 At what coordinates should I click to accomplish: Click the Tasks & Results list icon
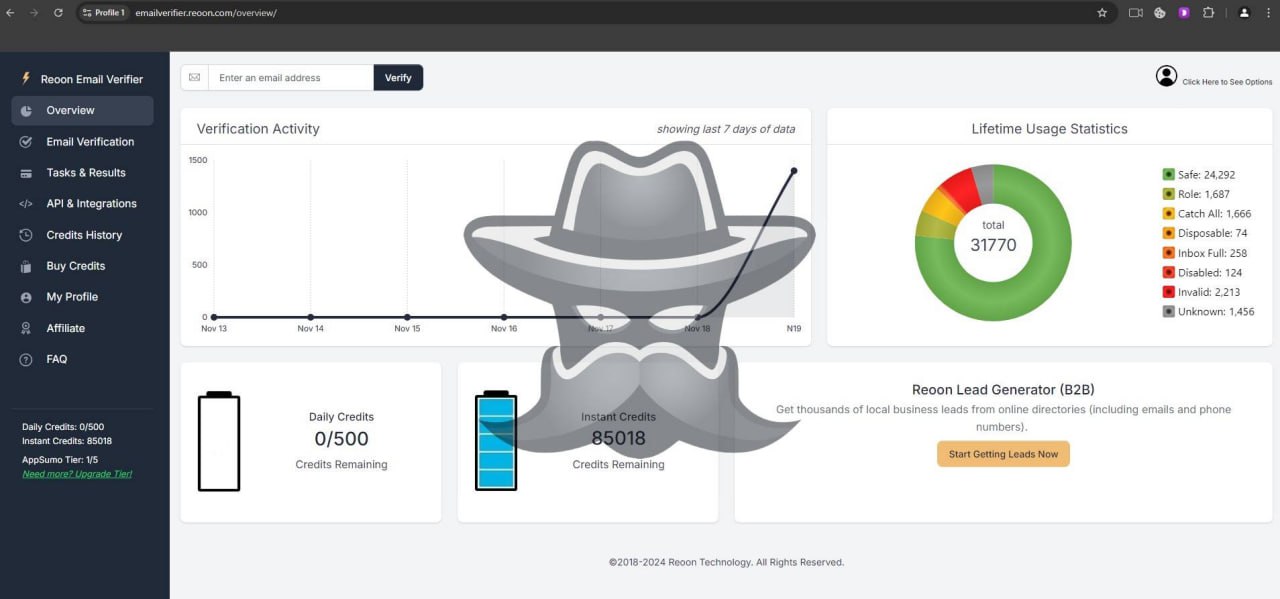coord(26,173)
